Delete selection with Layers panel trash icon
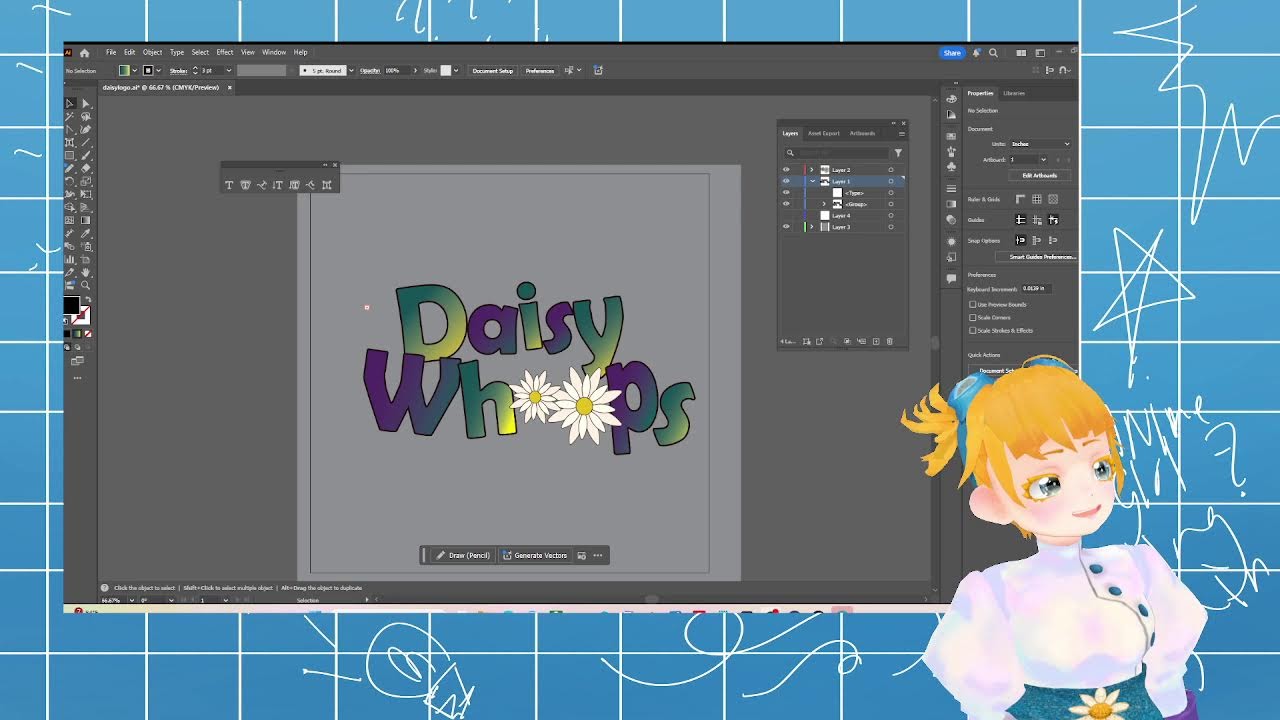Screen dimensions: 1280x720 [889, 341]
